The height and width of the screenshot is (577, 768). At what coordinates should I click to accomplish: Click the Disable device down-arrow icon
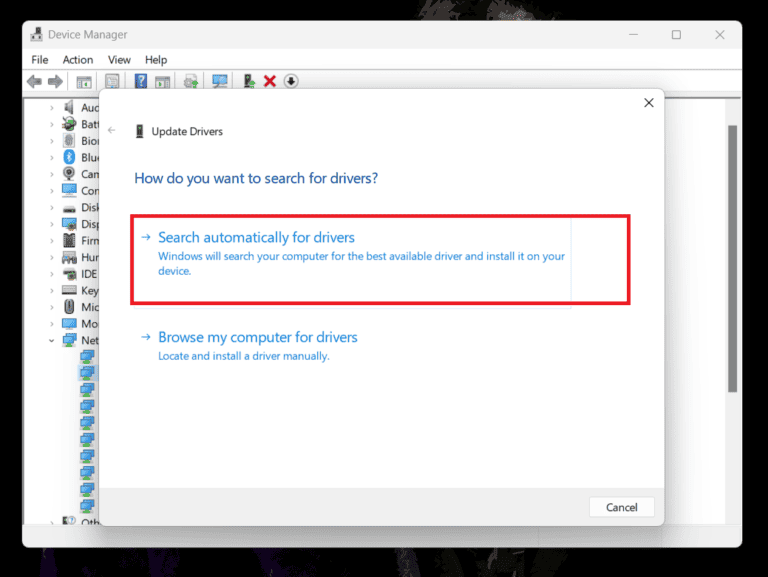[291, 81]
